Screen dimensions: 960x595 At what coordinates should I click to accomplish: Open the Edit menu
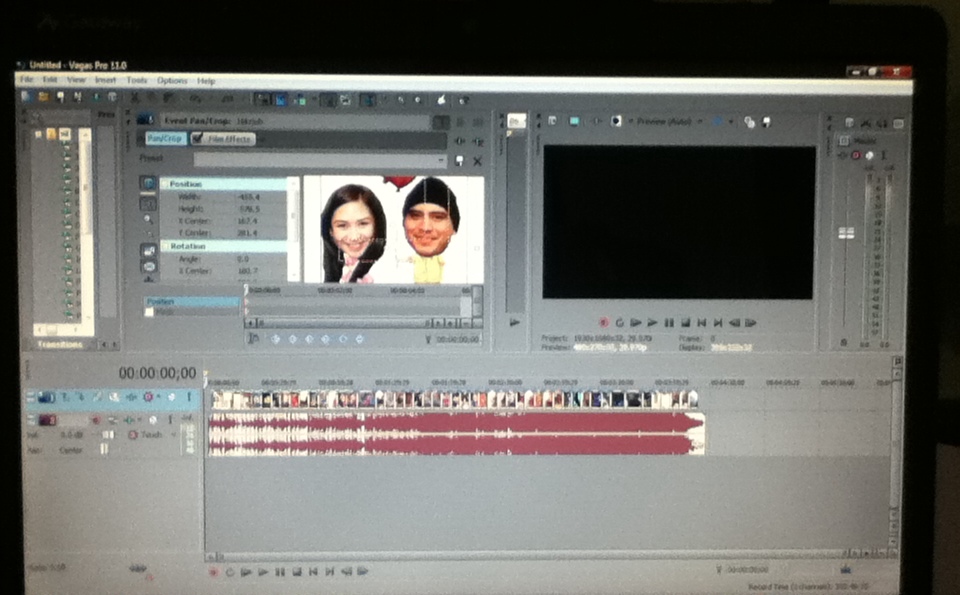pos(50,80)
